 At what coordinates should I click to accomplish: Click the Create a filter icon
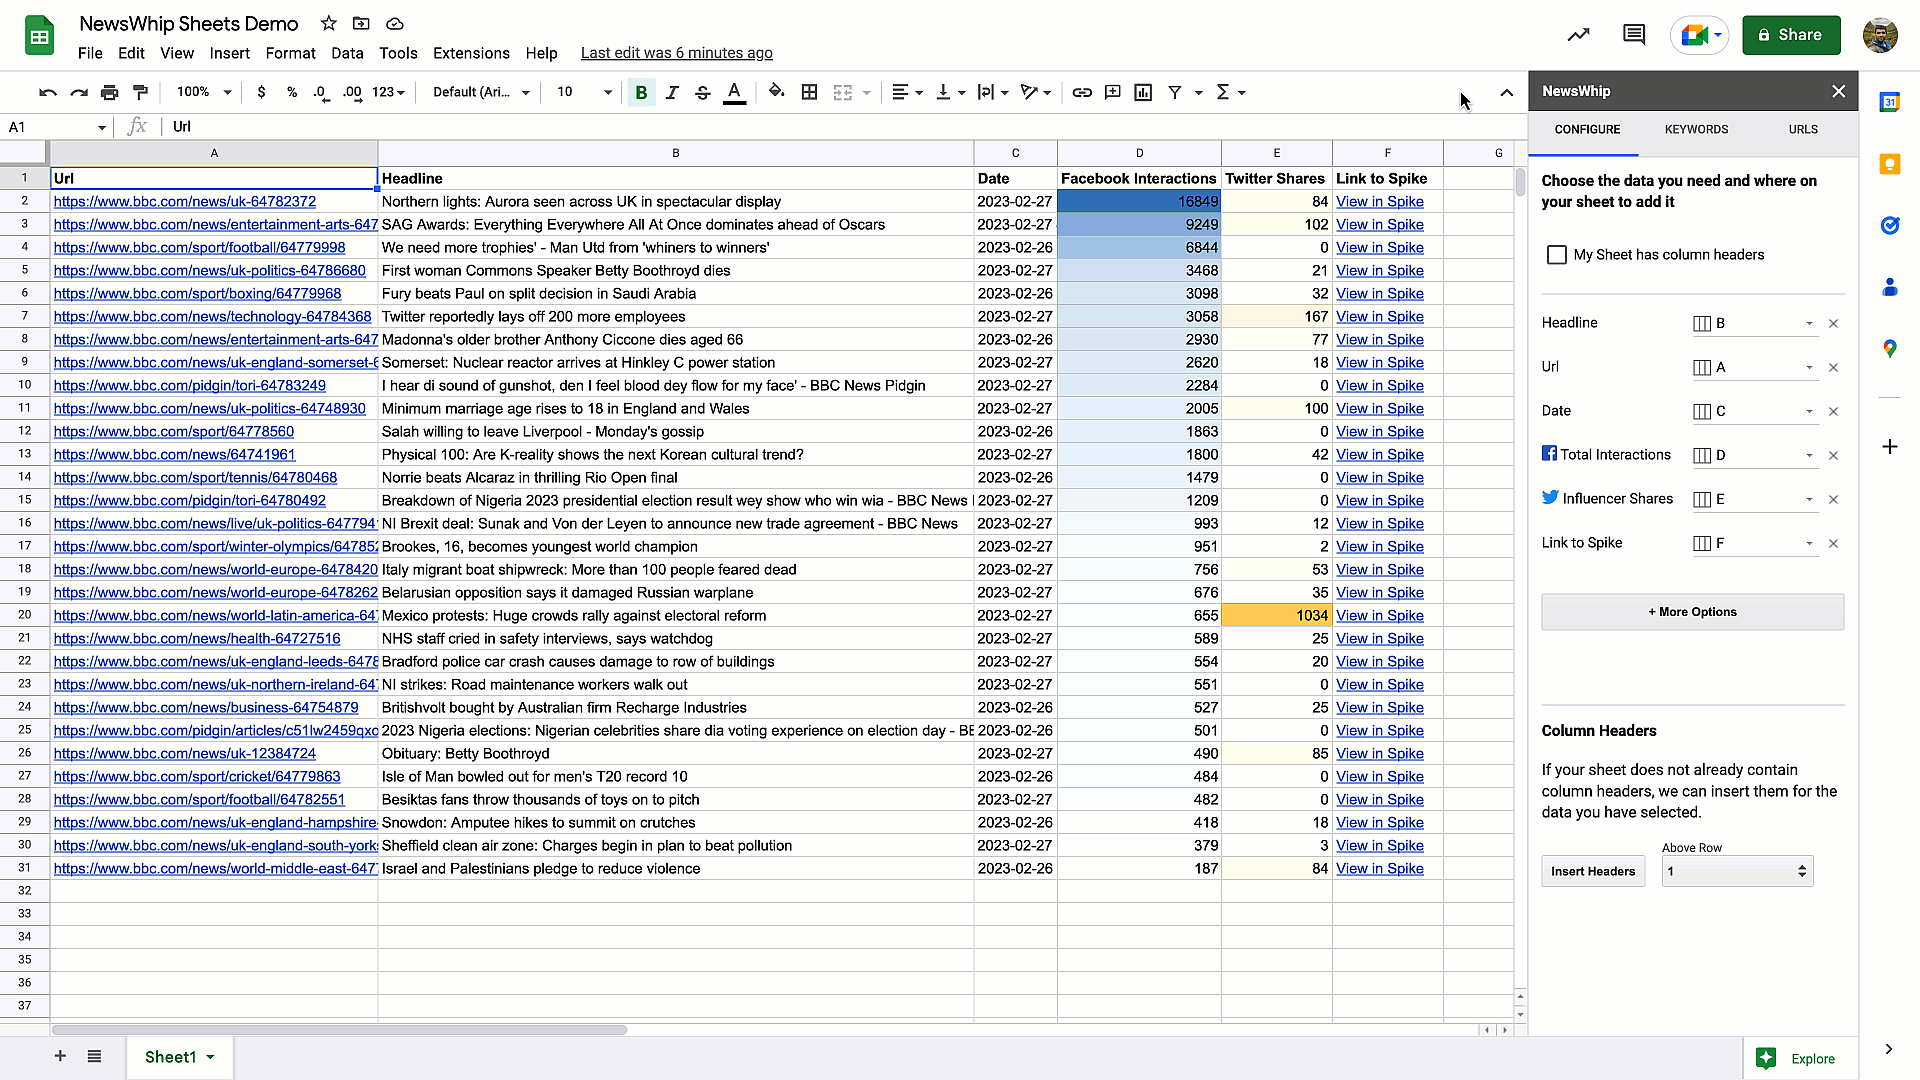tap(1175, 92)
